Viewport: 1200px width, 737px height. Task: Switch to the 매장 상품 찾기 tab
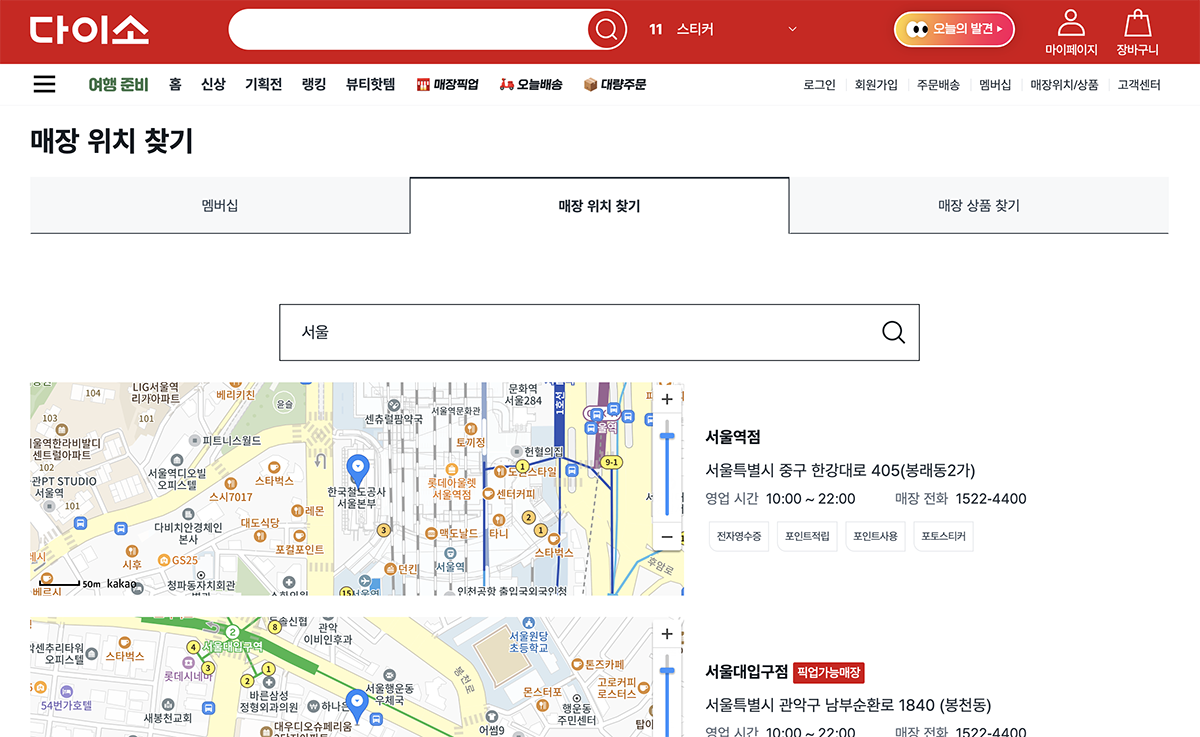tap(979, 206)
